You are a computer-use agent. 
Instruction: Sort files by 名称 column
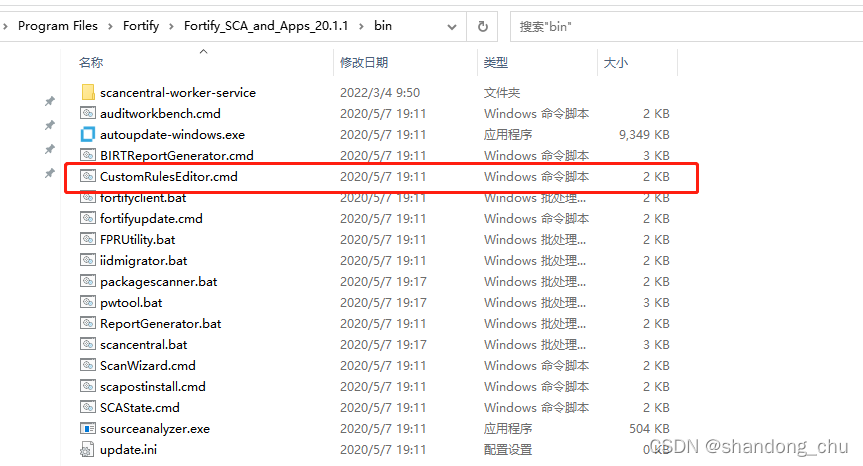point(91,63)
